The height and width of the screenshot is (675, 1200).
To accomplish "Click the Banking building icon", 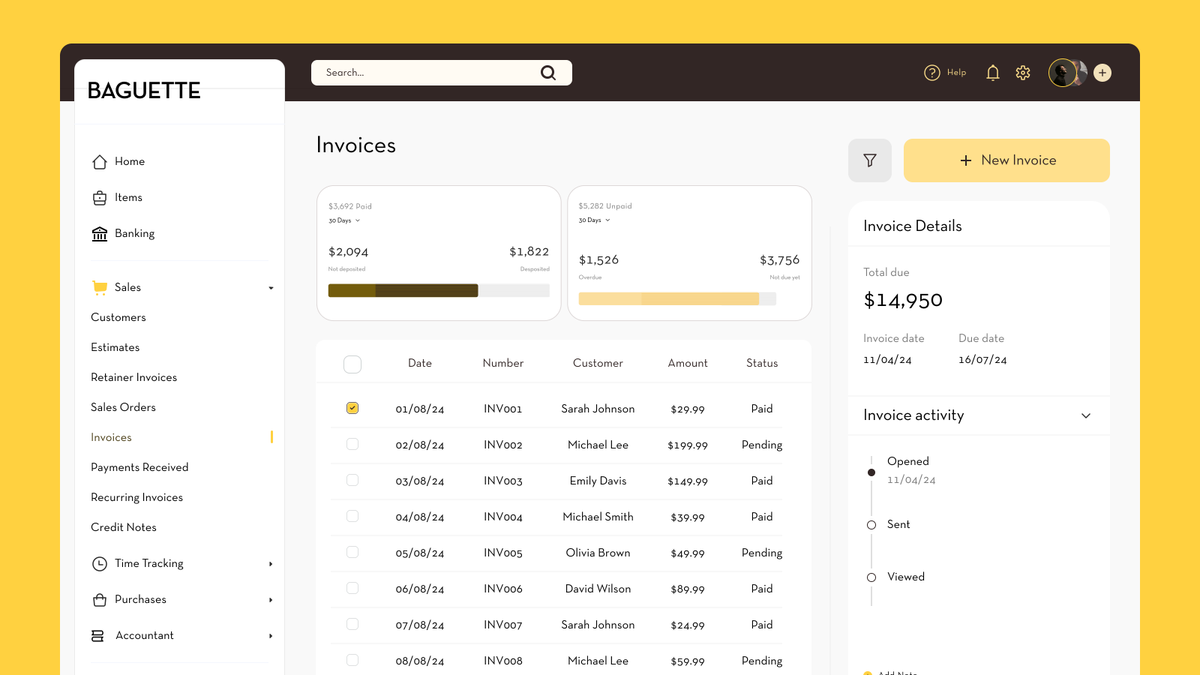I will 99,234.
